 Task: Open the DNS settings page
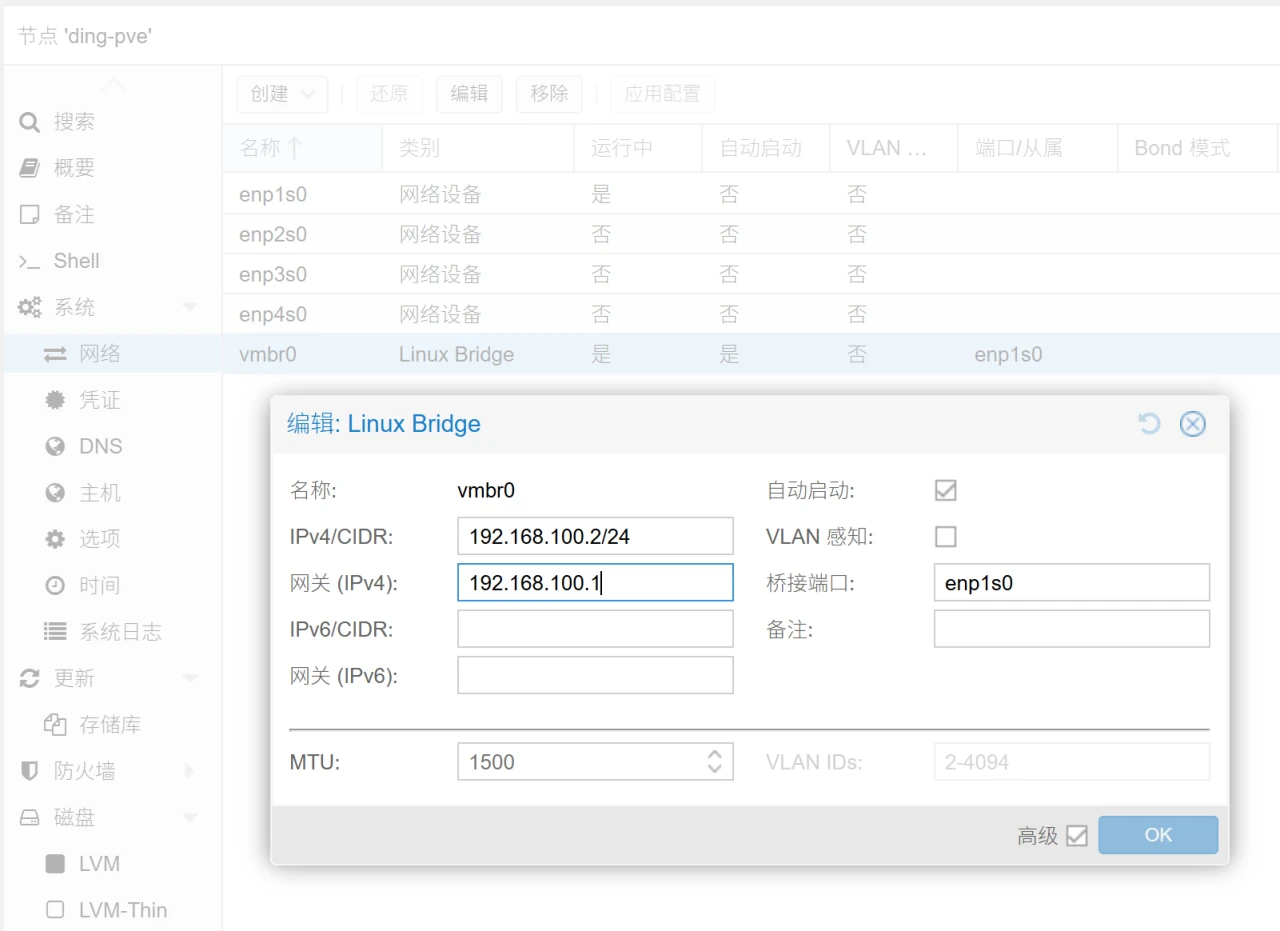point(101,446)
